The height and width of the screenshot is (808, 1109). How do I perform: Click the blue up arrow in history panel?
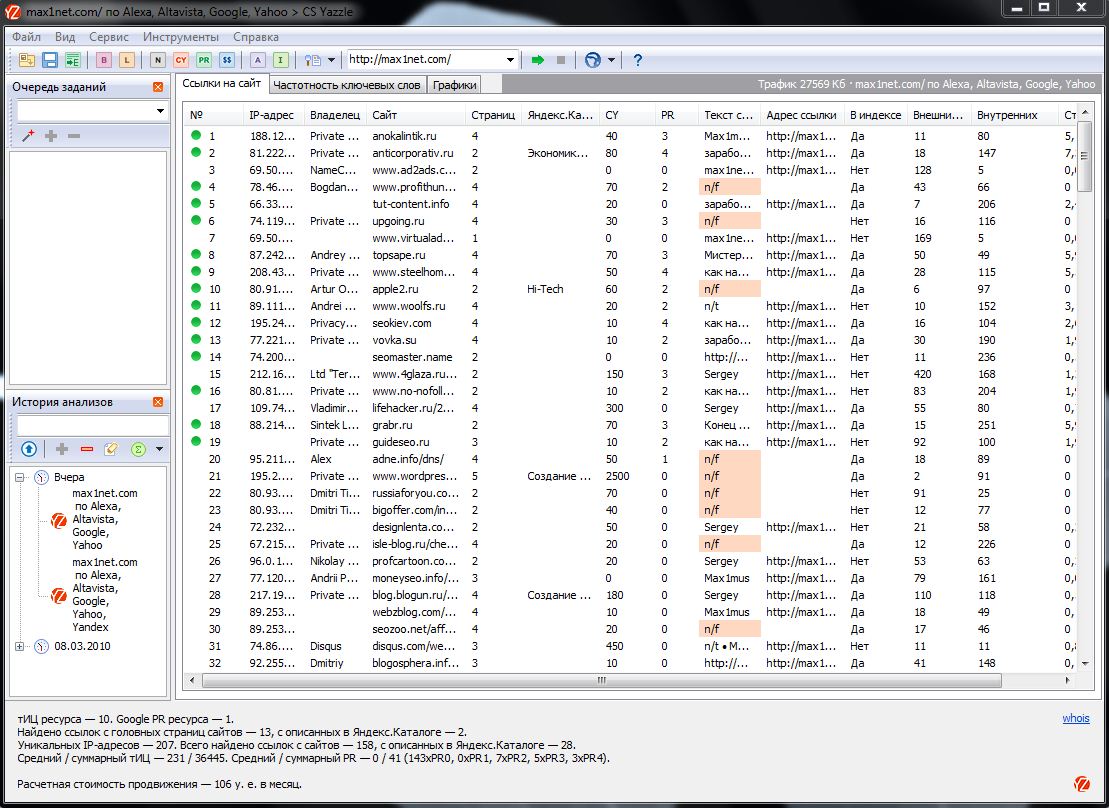[x=29, y=450]
